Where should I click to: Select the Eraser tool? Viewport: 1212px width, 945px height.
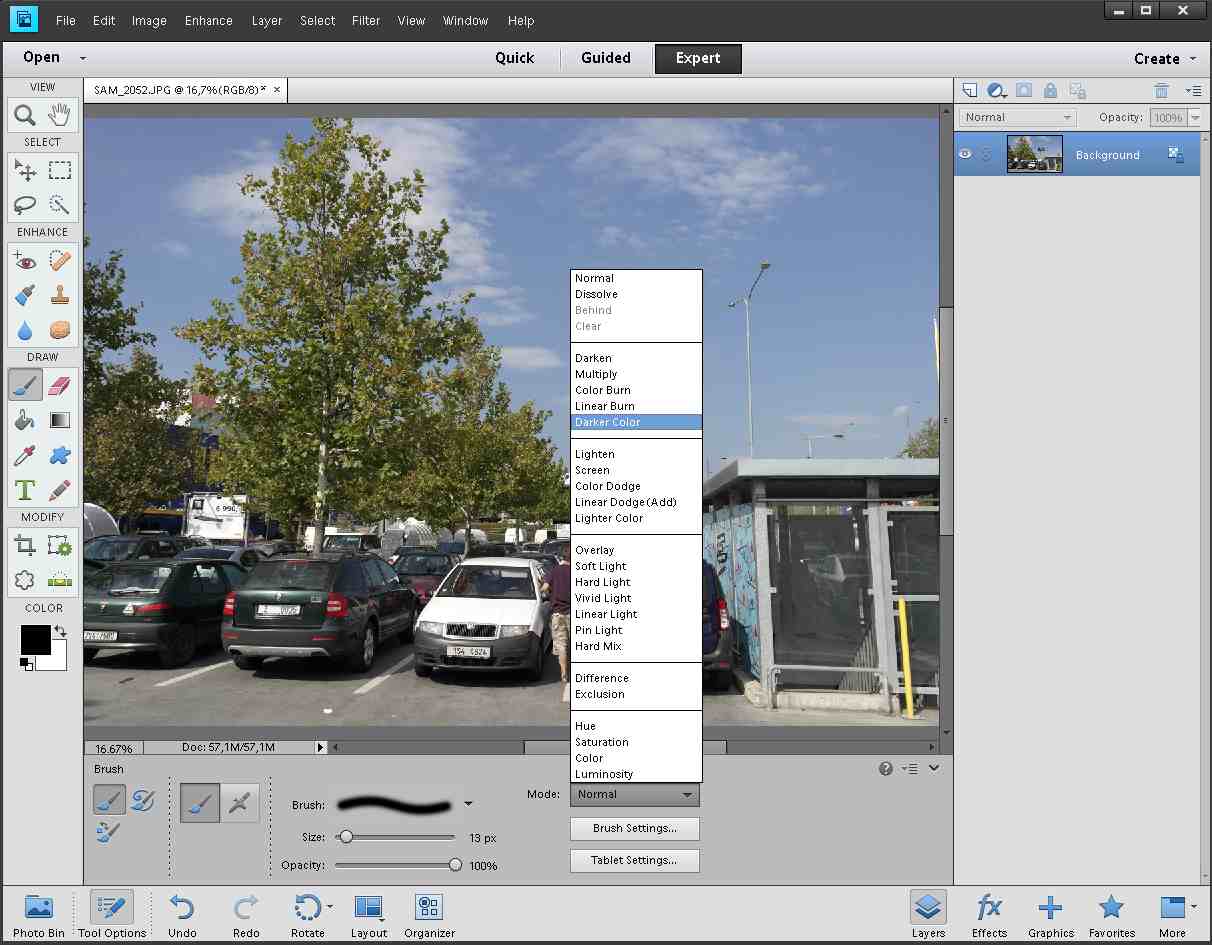click(x=60, y=386)
